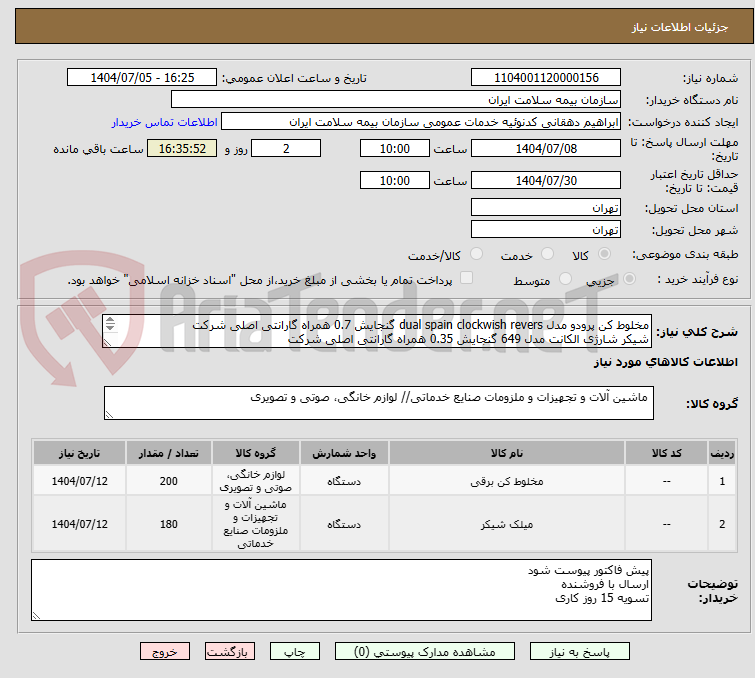Select the جزیی purchase type radio
The image size is (755, 678).
(x=629, y=279)
